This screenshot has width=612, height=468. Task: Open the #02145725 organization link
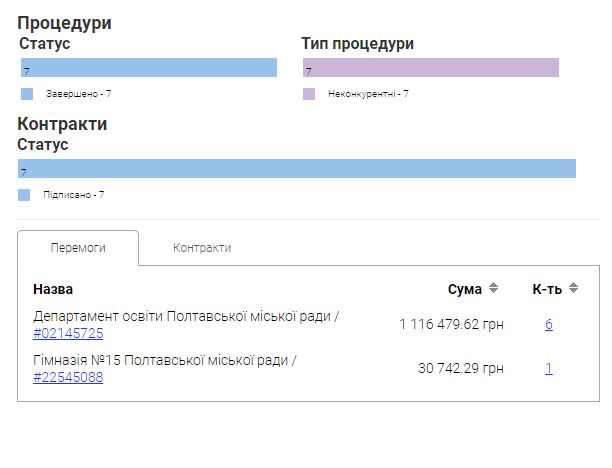pyautogui.click(x=68, y=333)
